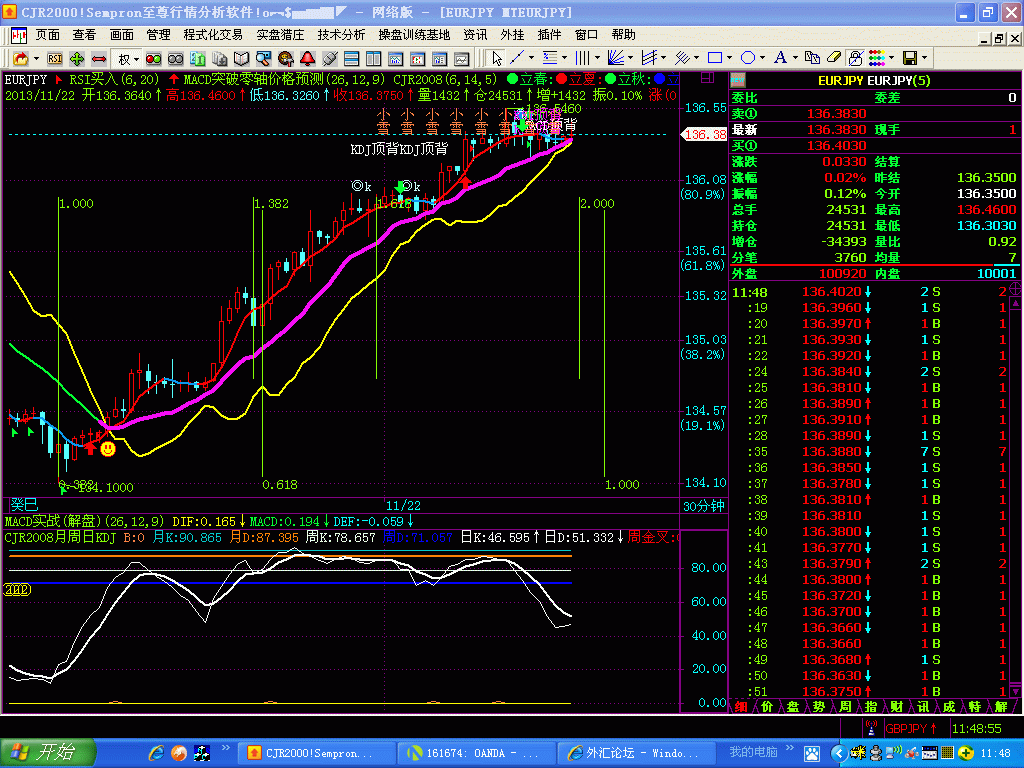Click the 开始 Start button
This screenshot has width=1024, height=768.
pos(48,752)
